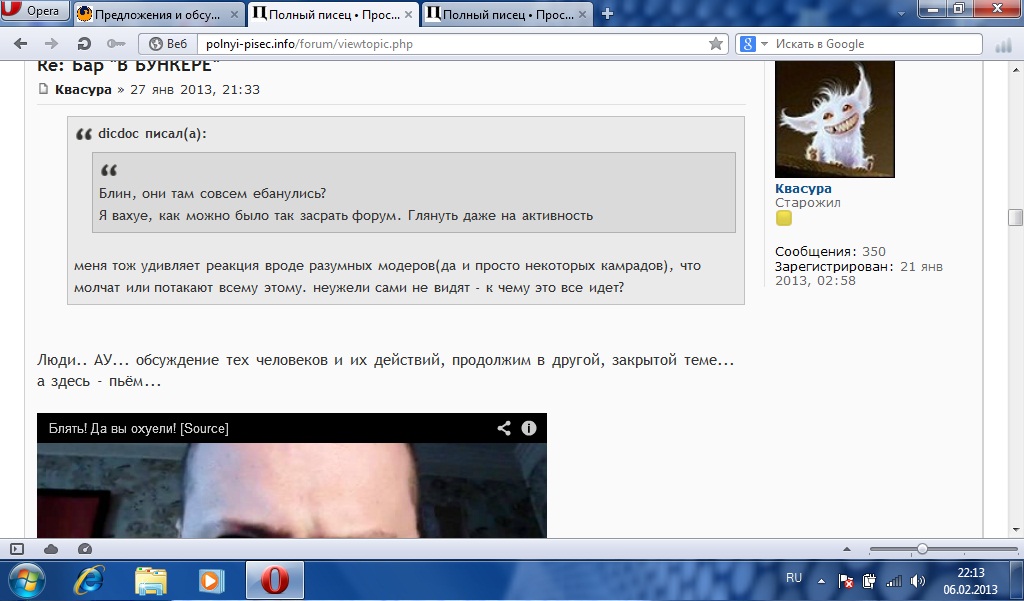1024x601 pixels.
Task: Click the power plug tray icon
Action: (x=869, y=581)
